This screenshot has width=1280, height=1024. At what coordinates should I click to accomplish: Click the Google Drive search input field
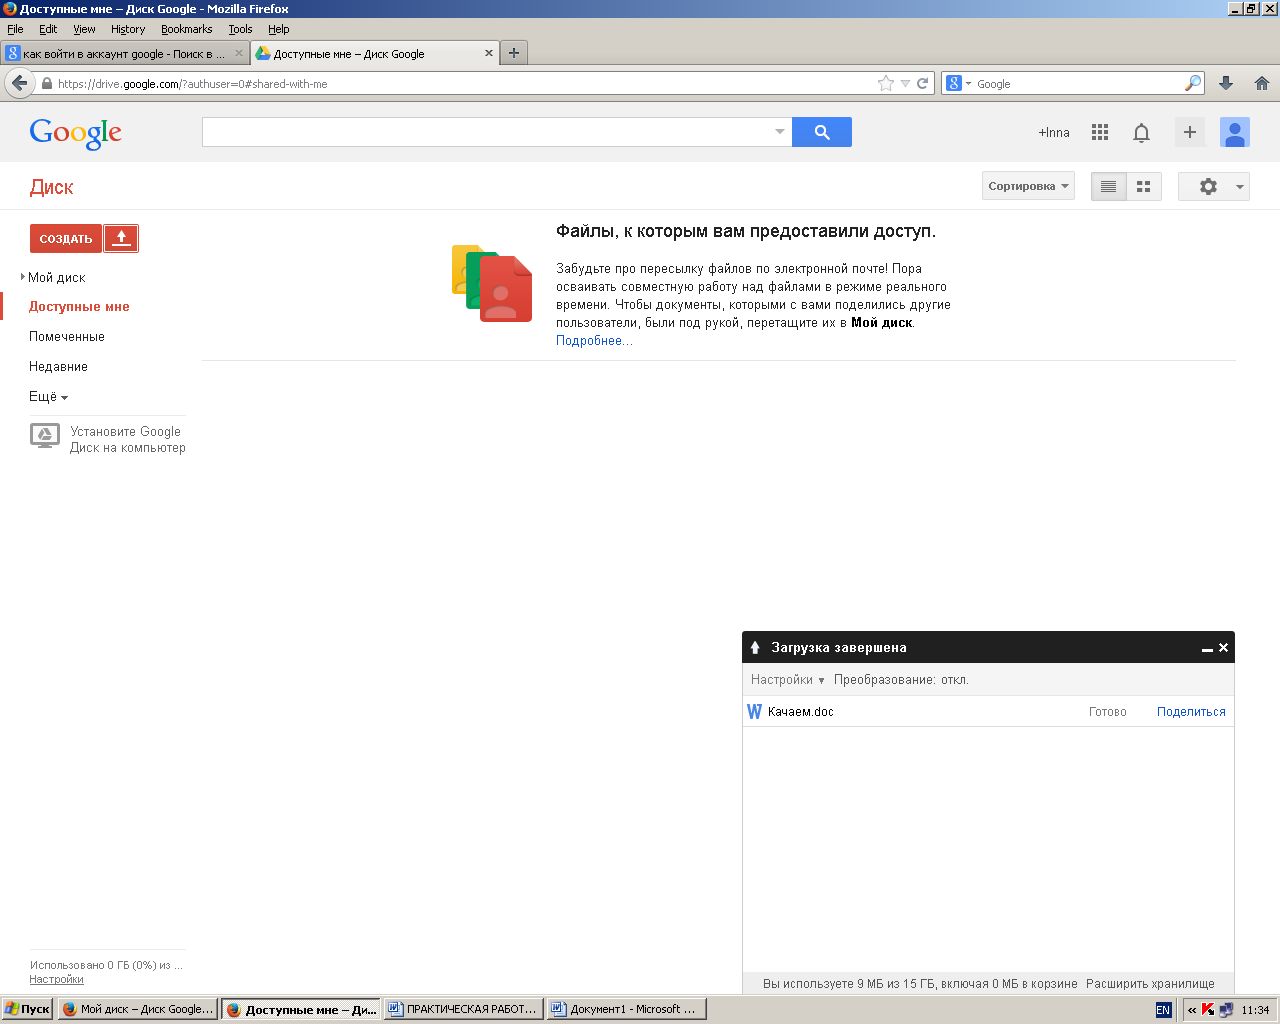(x=487, y=132)
